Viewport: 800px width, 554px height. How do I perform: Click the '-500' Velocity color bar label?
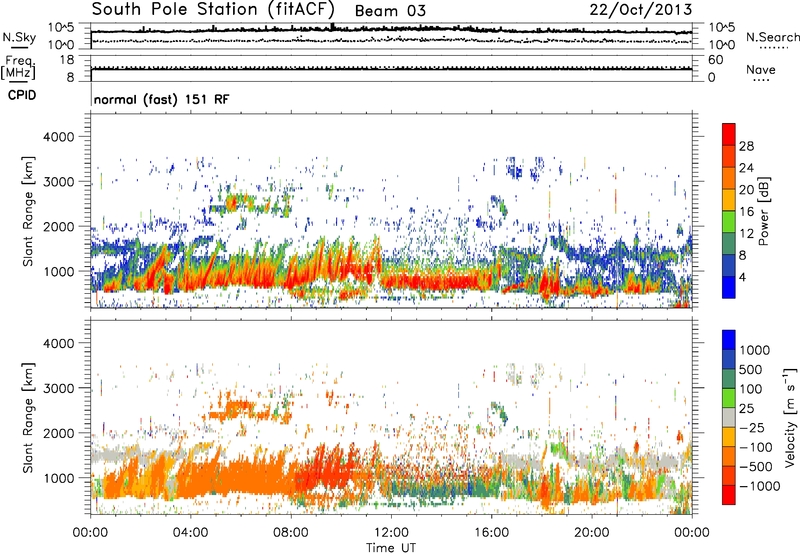756,466
